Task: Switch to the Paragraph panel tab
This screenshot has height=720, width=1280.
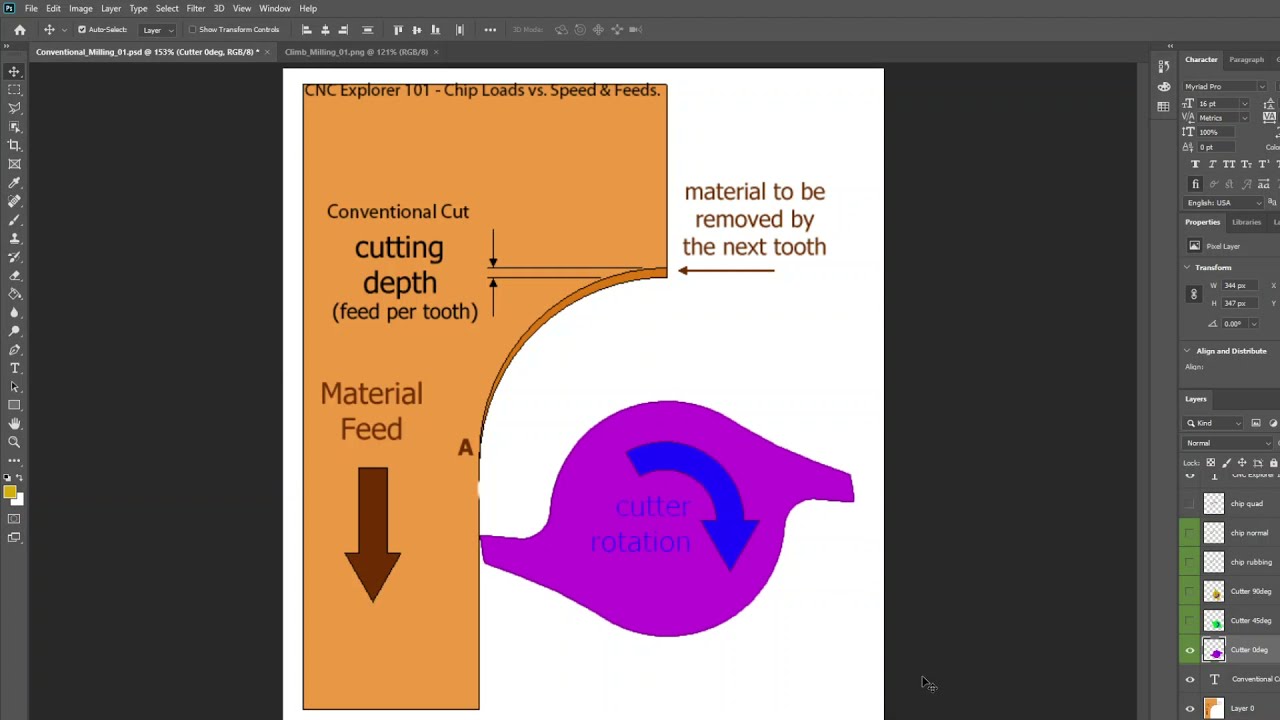Action: 1247,60
